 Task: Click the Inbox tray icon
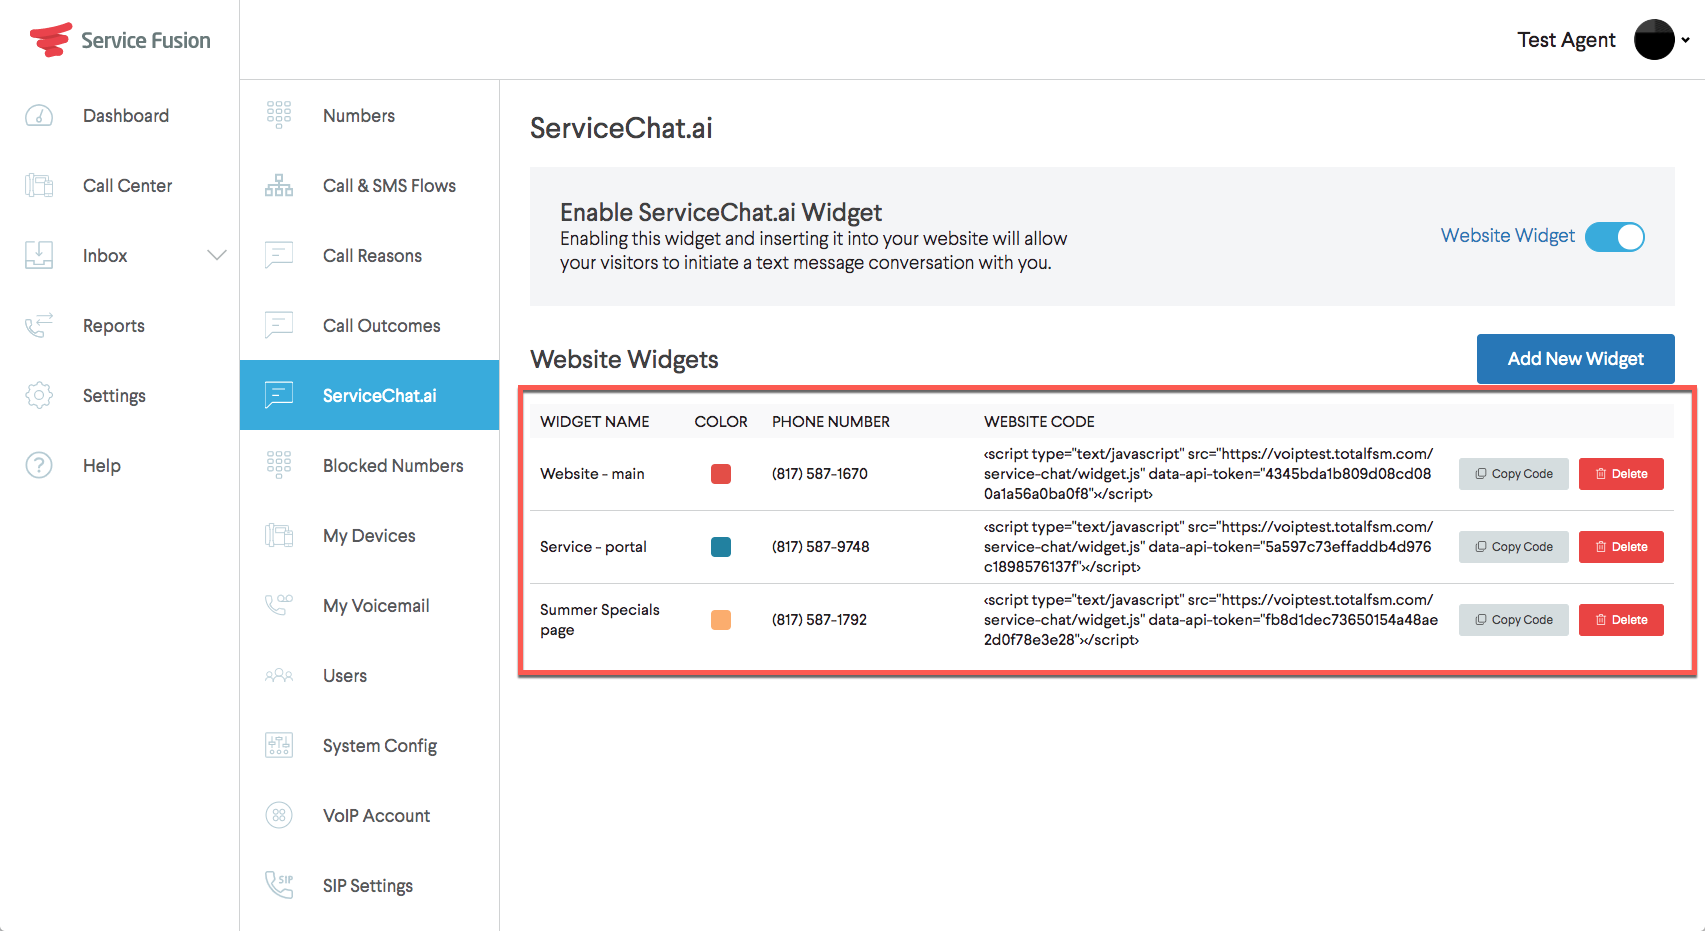pyautogui.click(x=39, y=255)
